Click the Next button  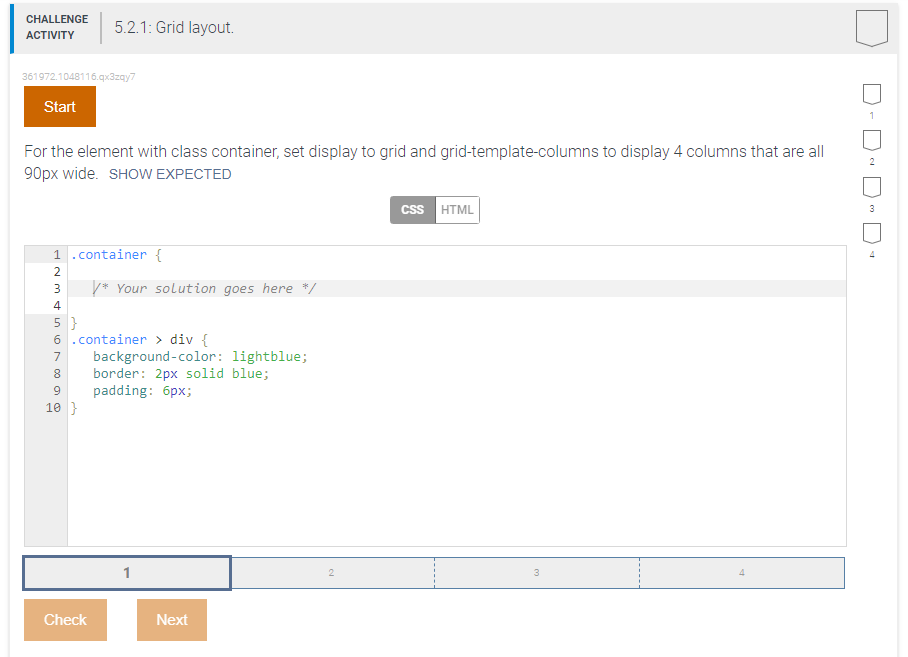[171, 620]
